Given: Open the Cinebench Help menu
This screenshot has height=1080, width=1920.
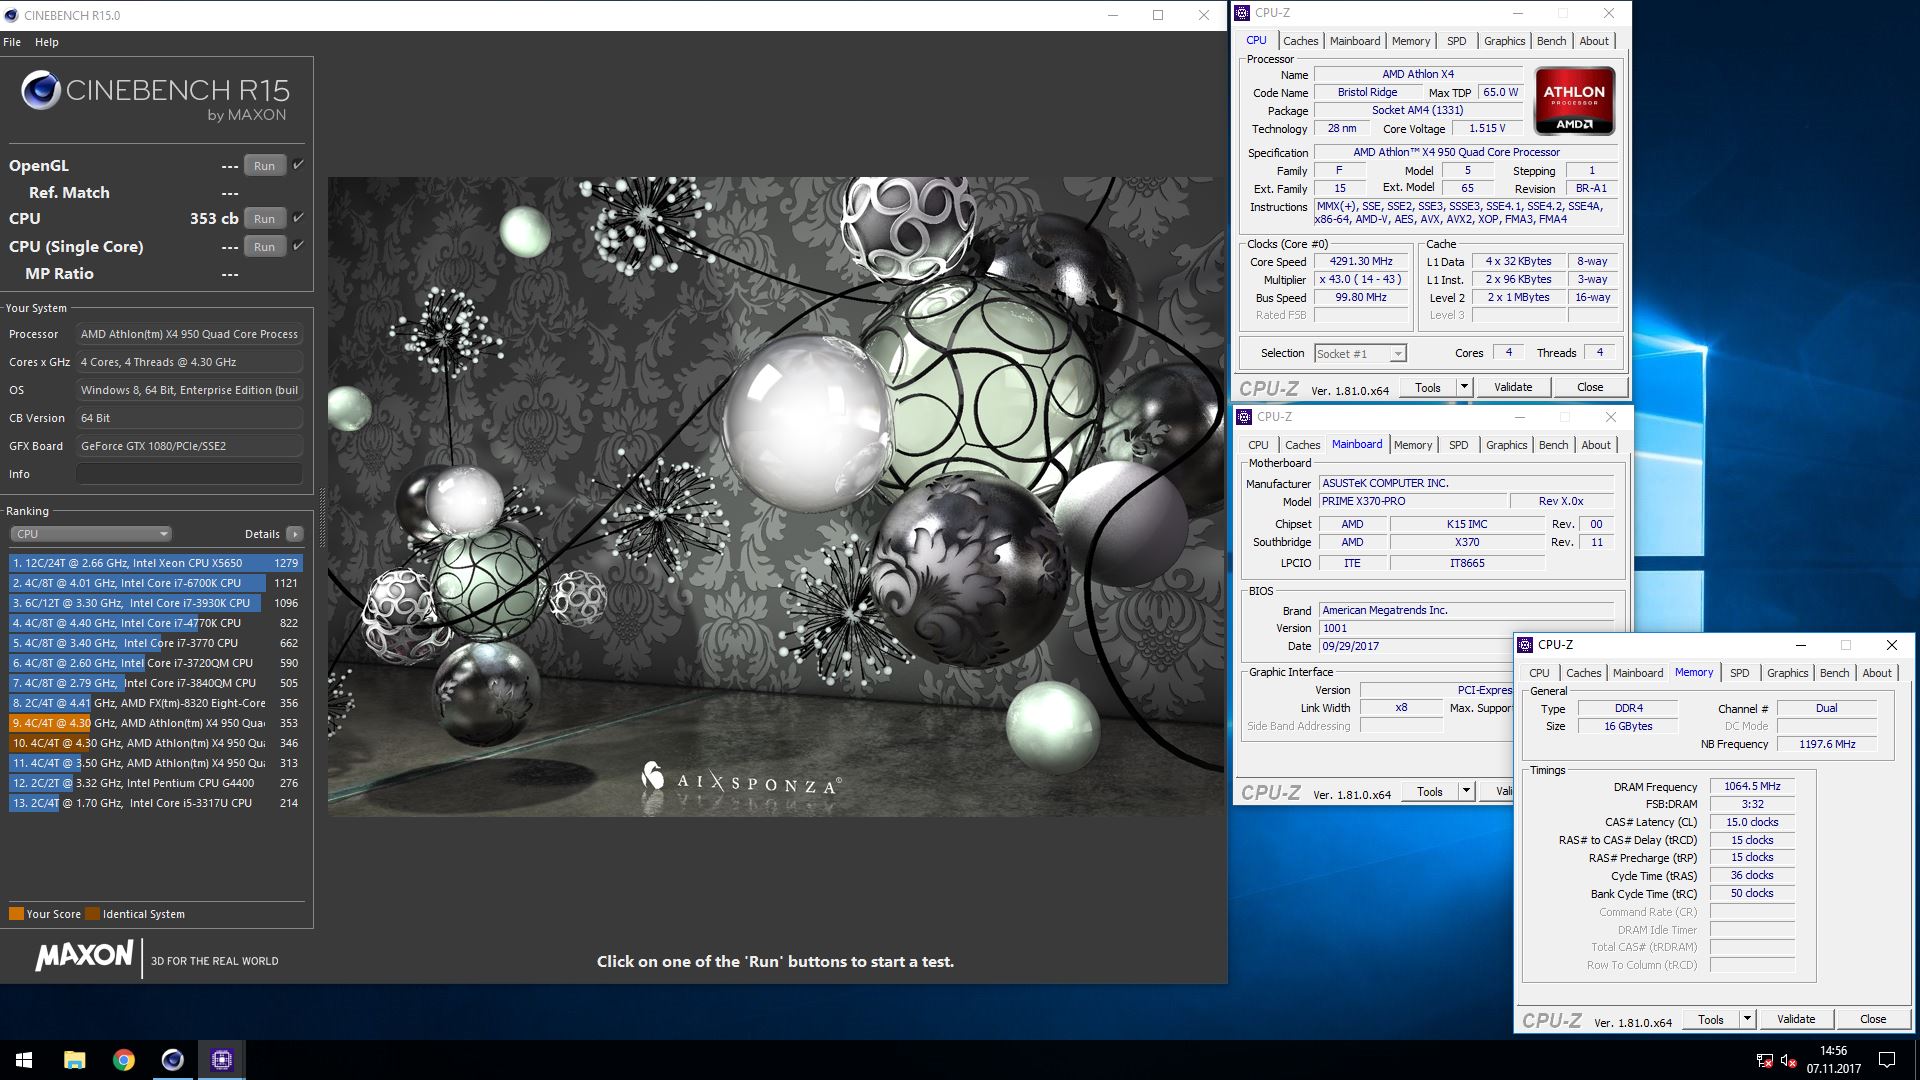Looking at the screenshot, I should (x=47, y=42).
